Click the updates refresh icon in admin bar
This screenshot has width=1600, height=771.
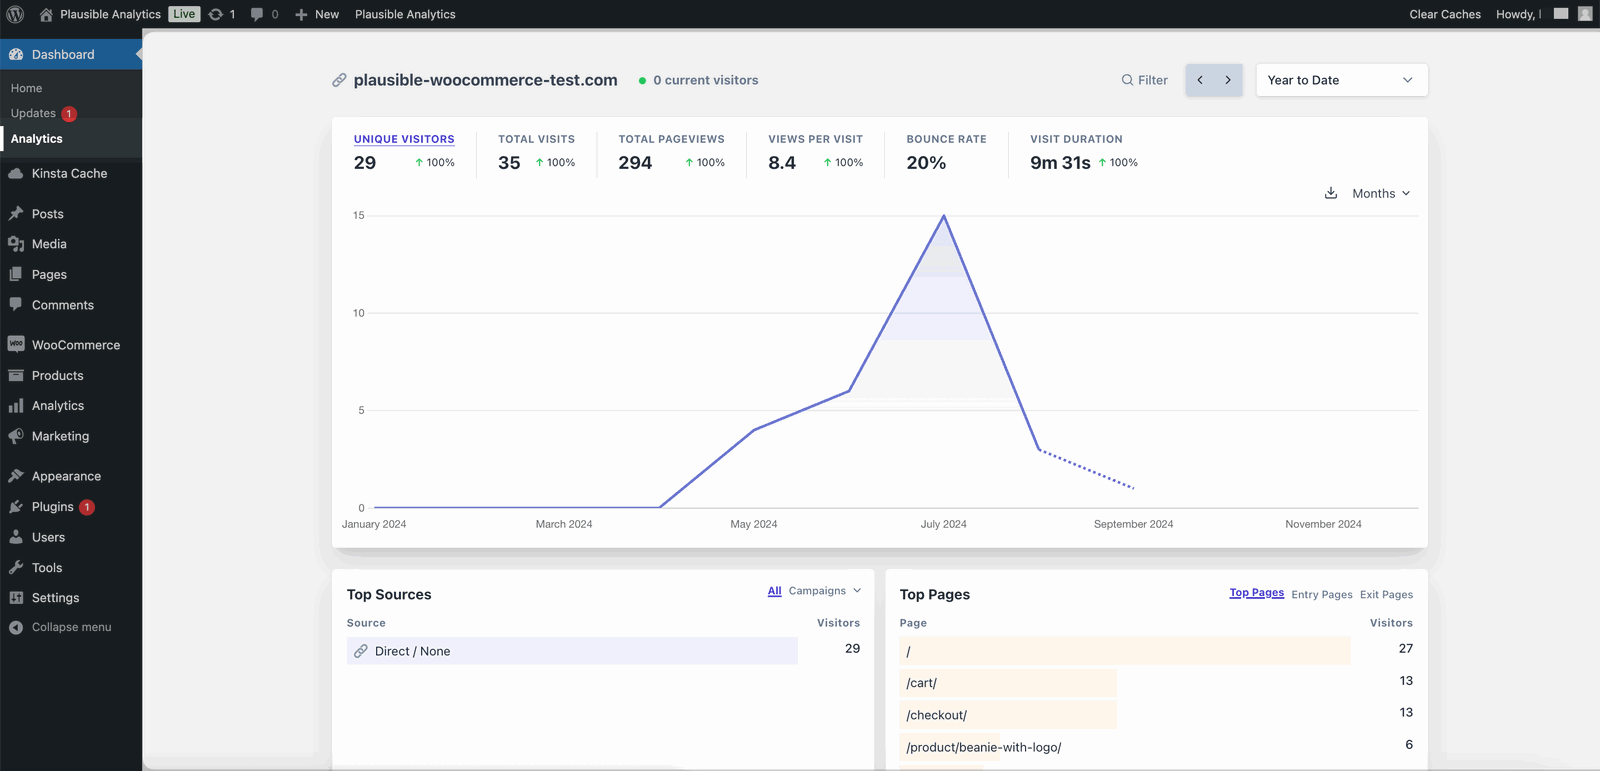216,14
